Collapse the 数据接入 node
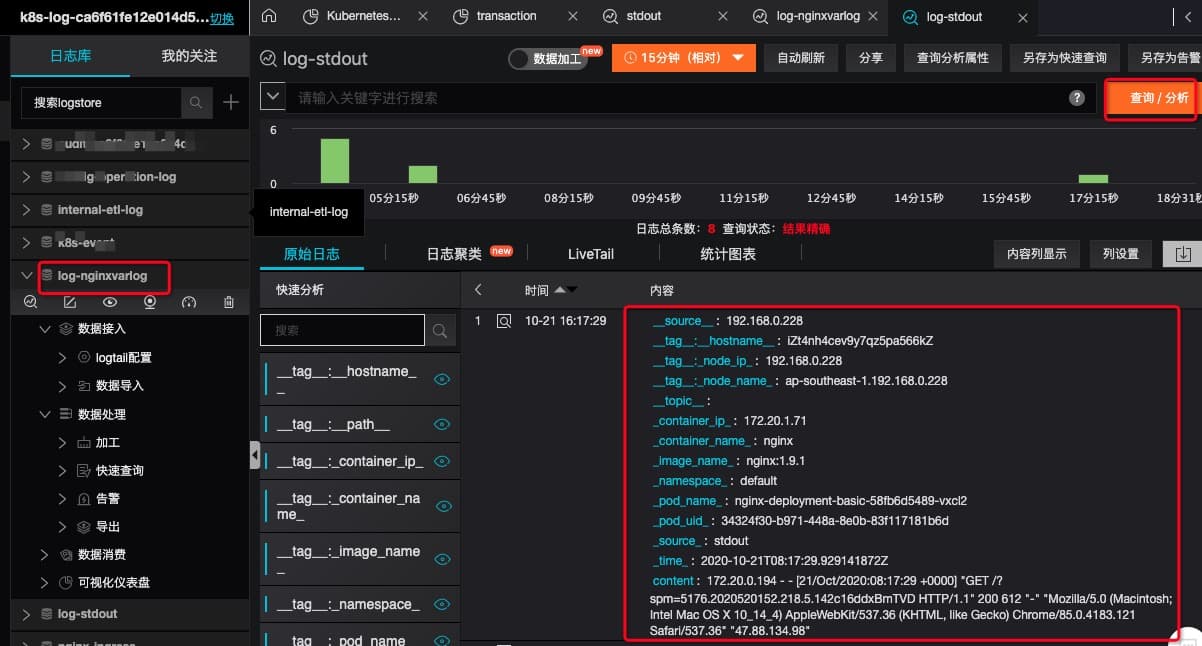The width and height of the screenshot is (1202, 646). tap(44, 328)
